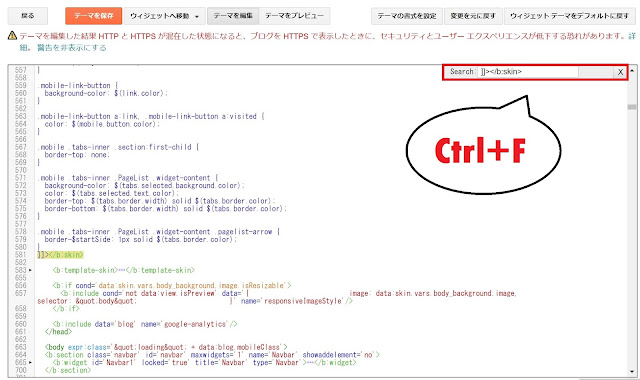Click .mobile-link-button a:link selector line
640x380 pixels.
click(x=151, y=116)
